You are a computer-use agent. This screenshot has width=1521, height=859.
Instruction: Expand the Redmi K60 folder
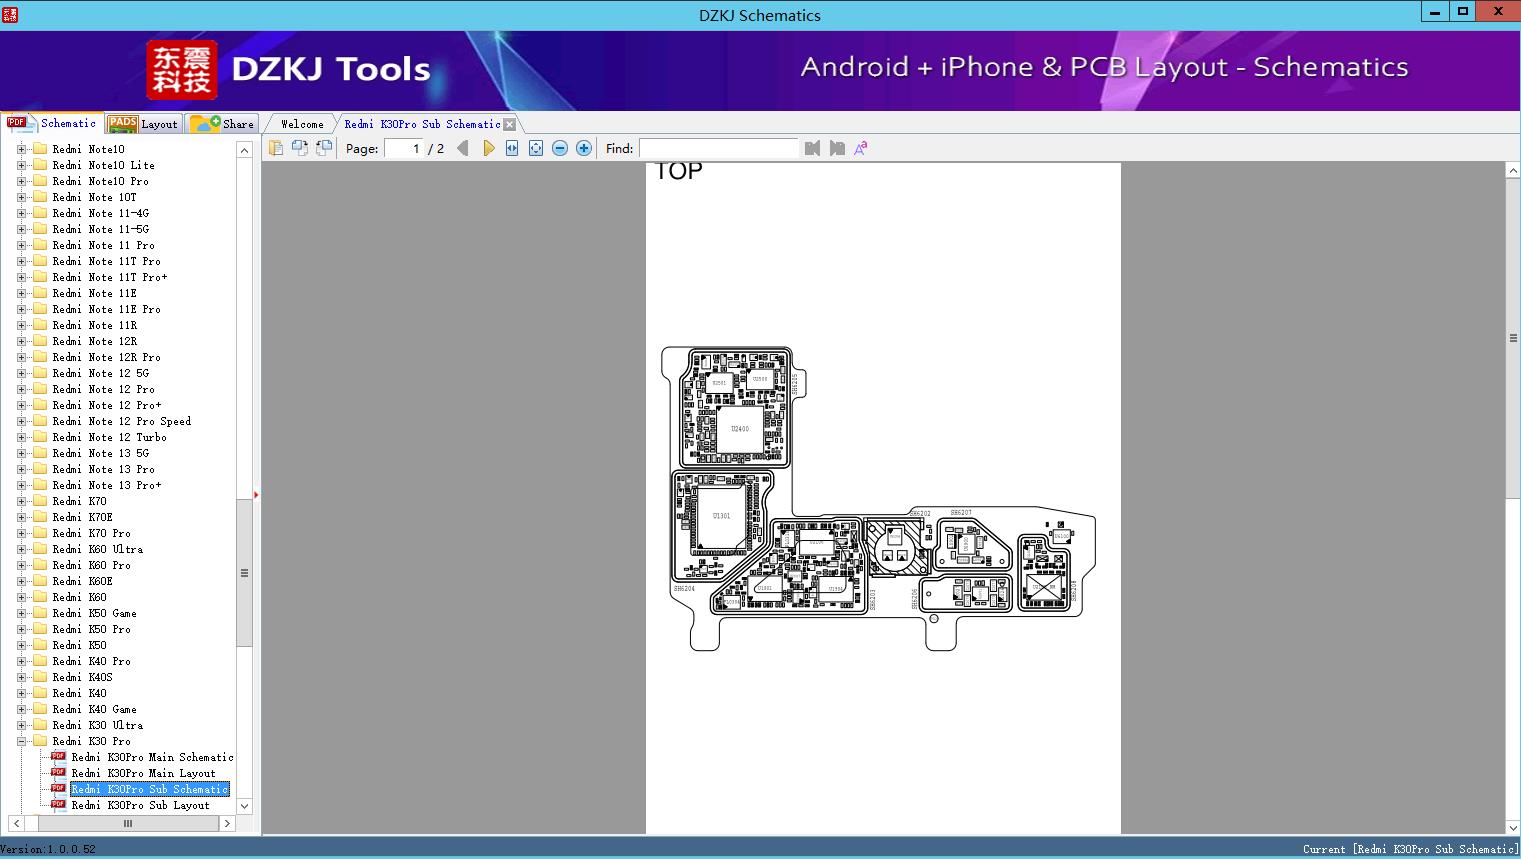point(21,597)
